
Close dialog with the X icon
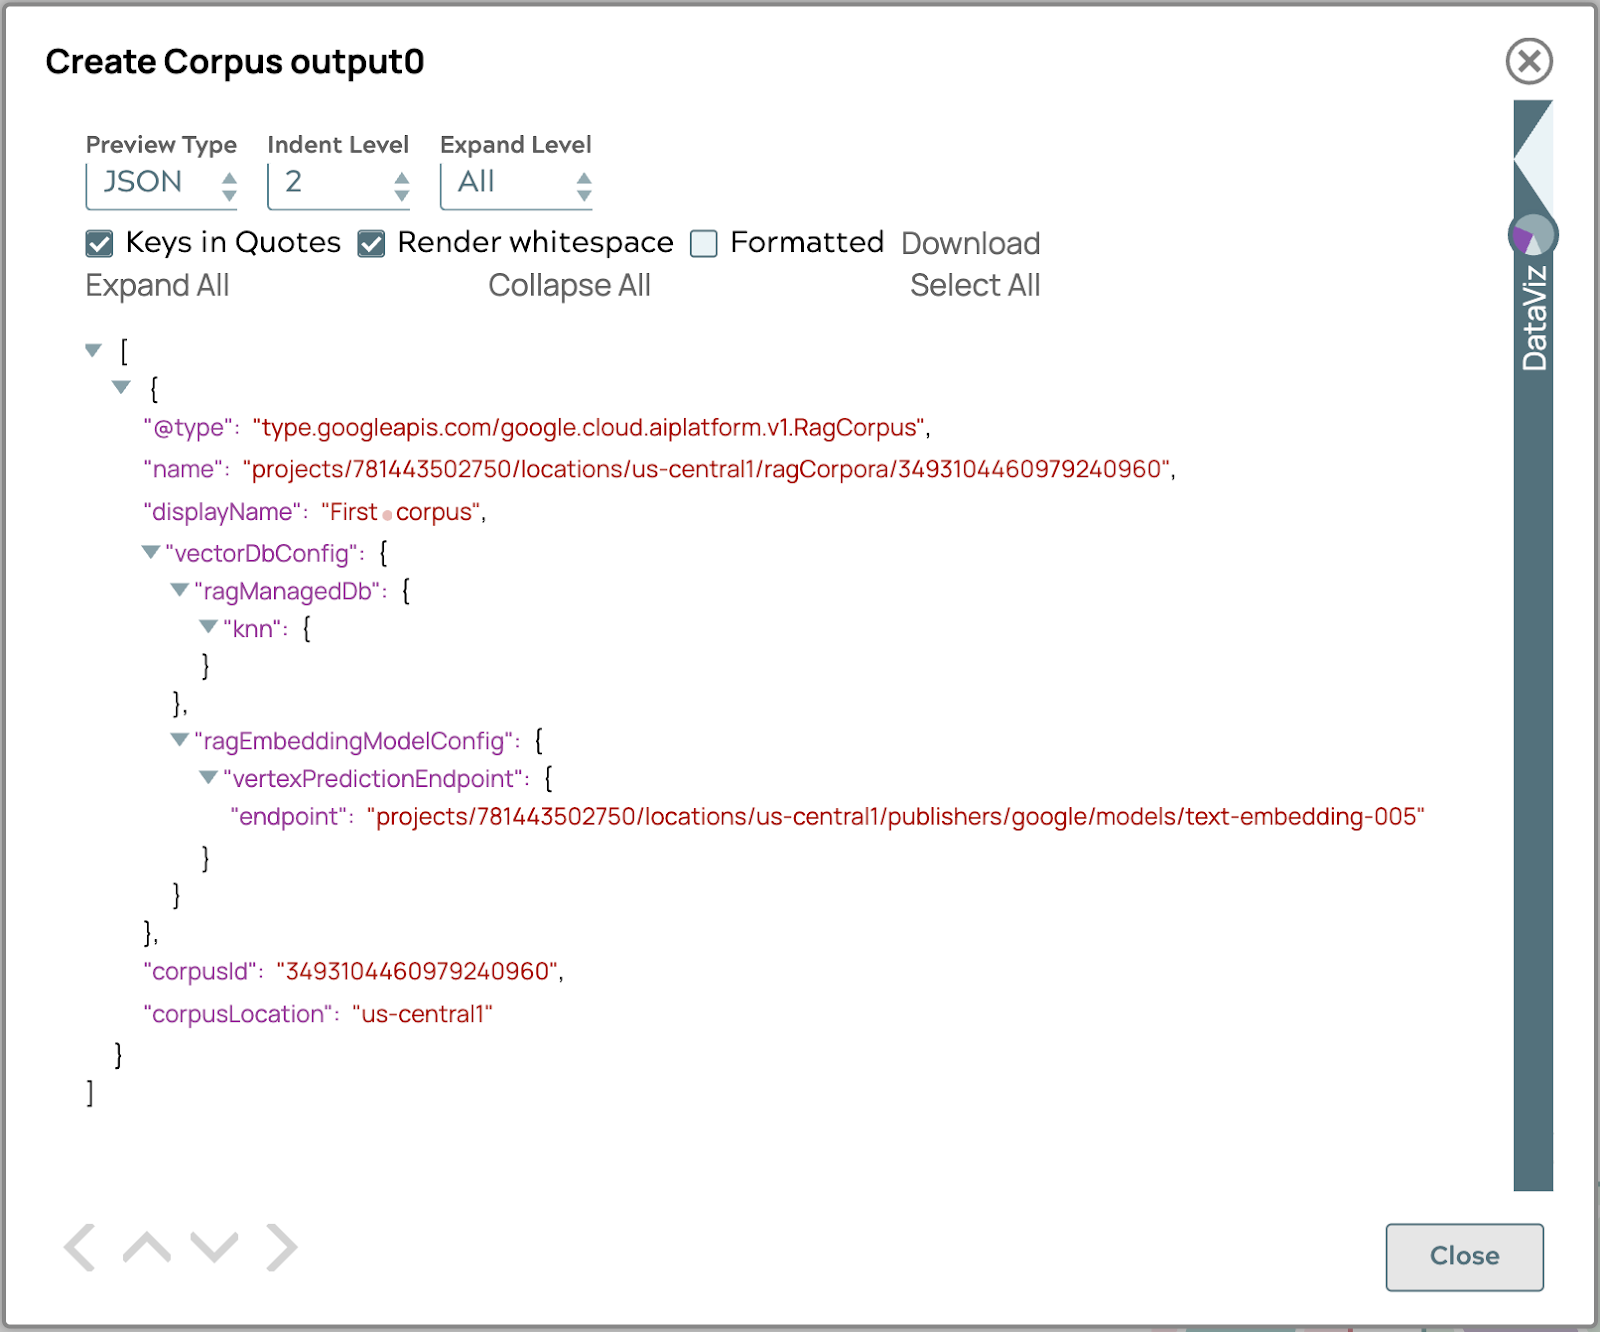coord(1529,61)
